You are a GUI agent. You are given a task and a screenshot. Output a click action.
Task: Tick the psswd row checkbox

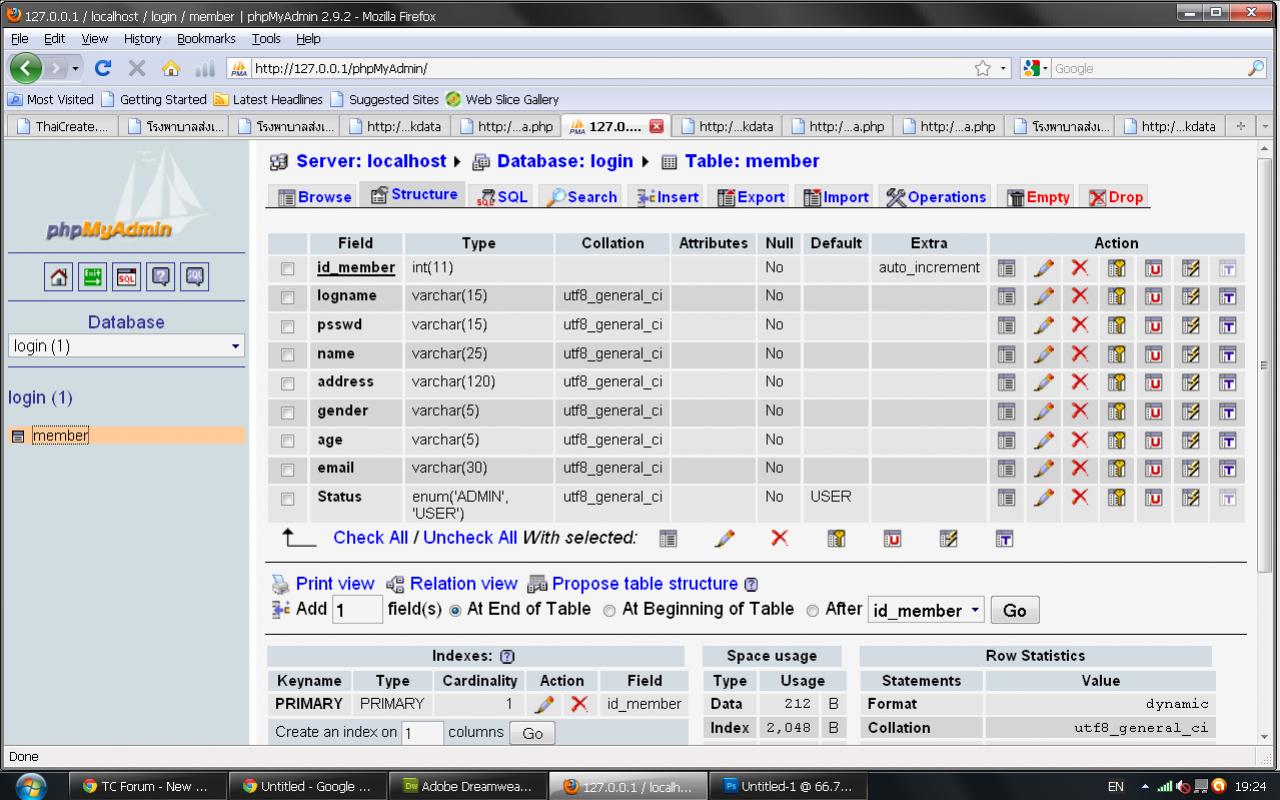288,326
